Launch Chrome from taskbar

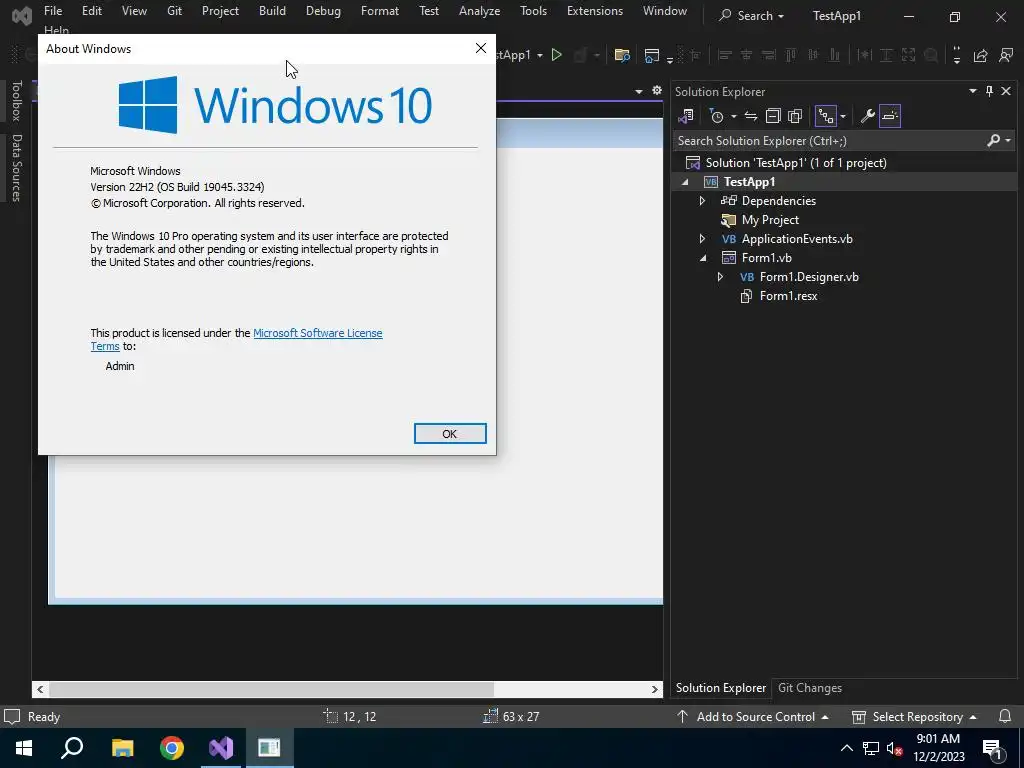click(172, 748)
